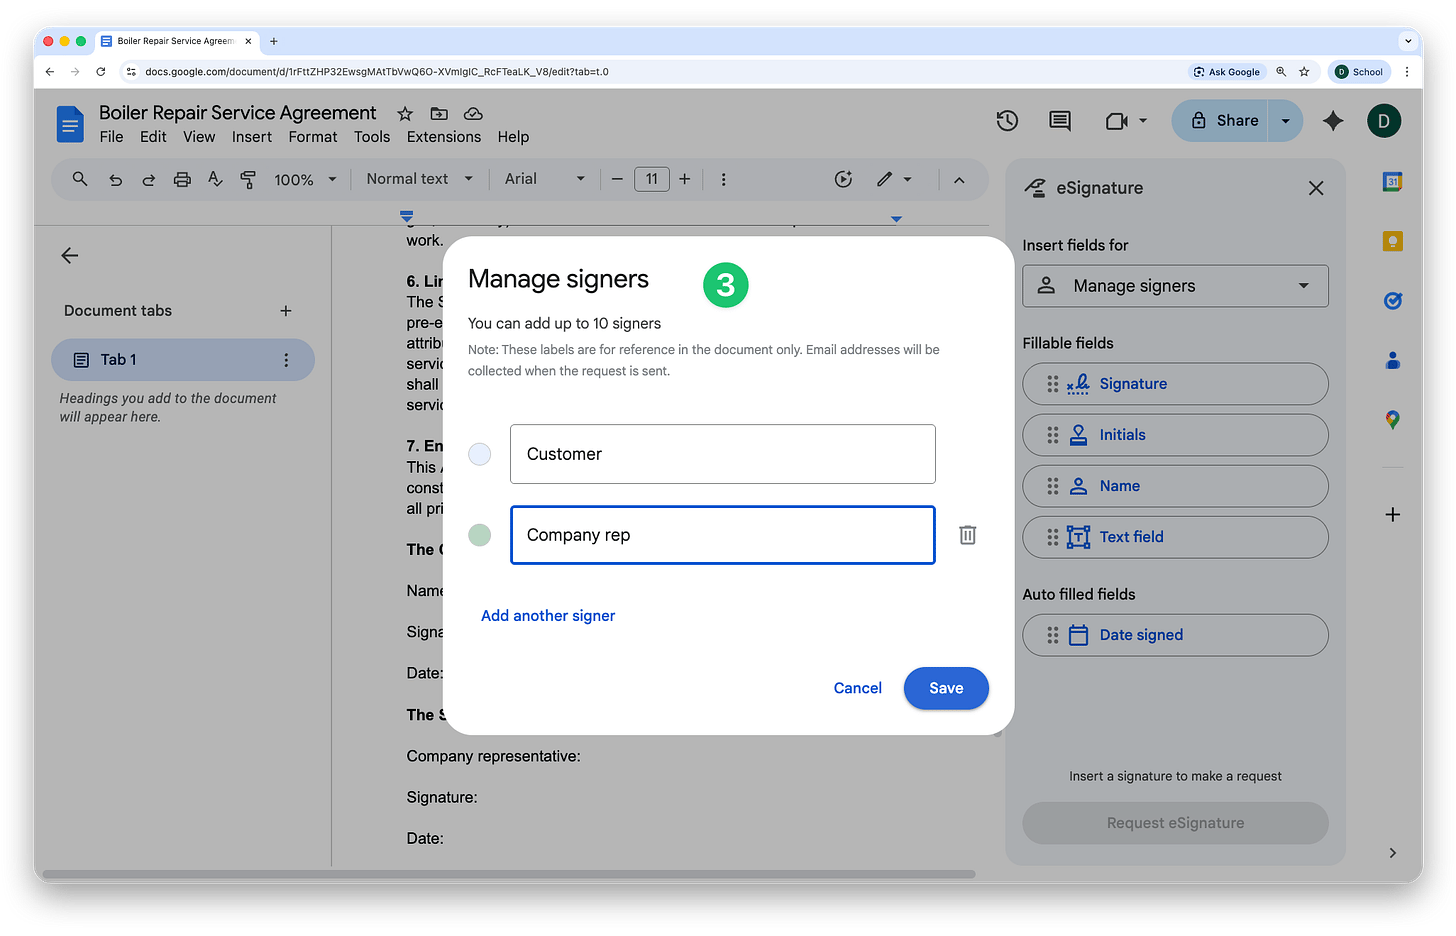Screen dimensions: 1456x936
Task: Open Google Calendar side panel icon
Action: [x=1392, y=181]
